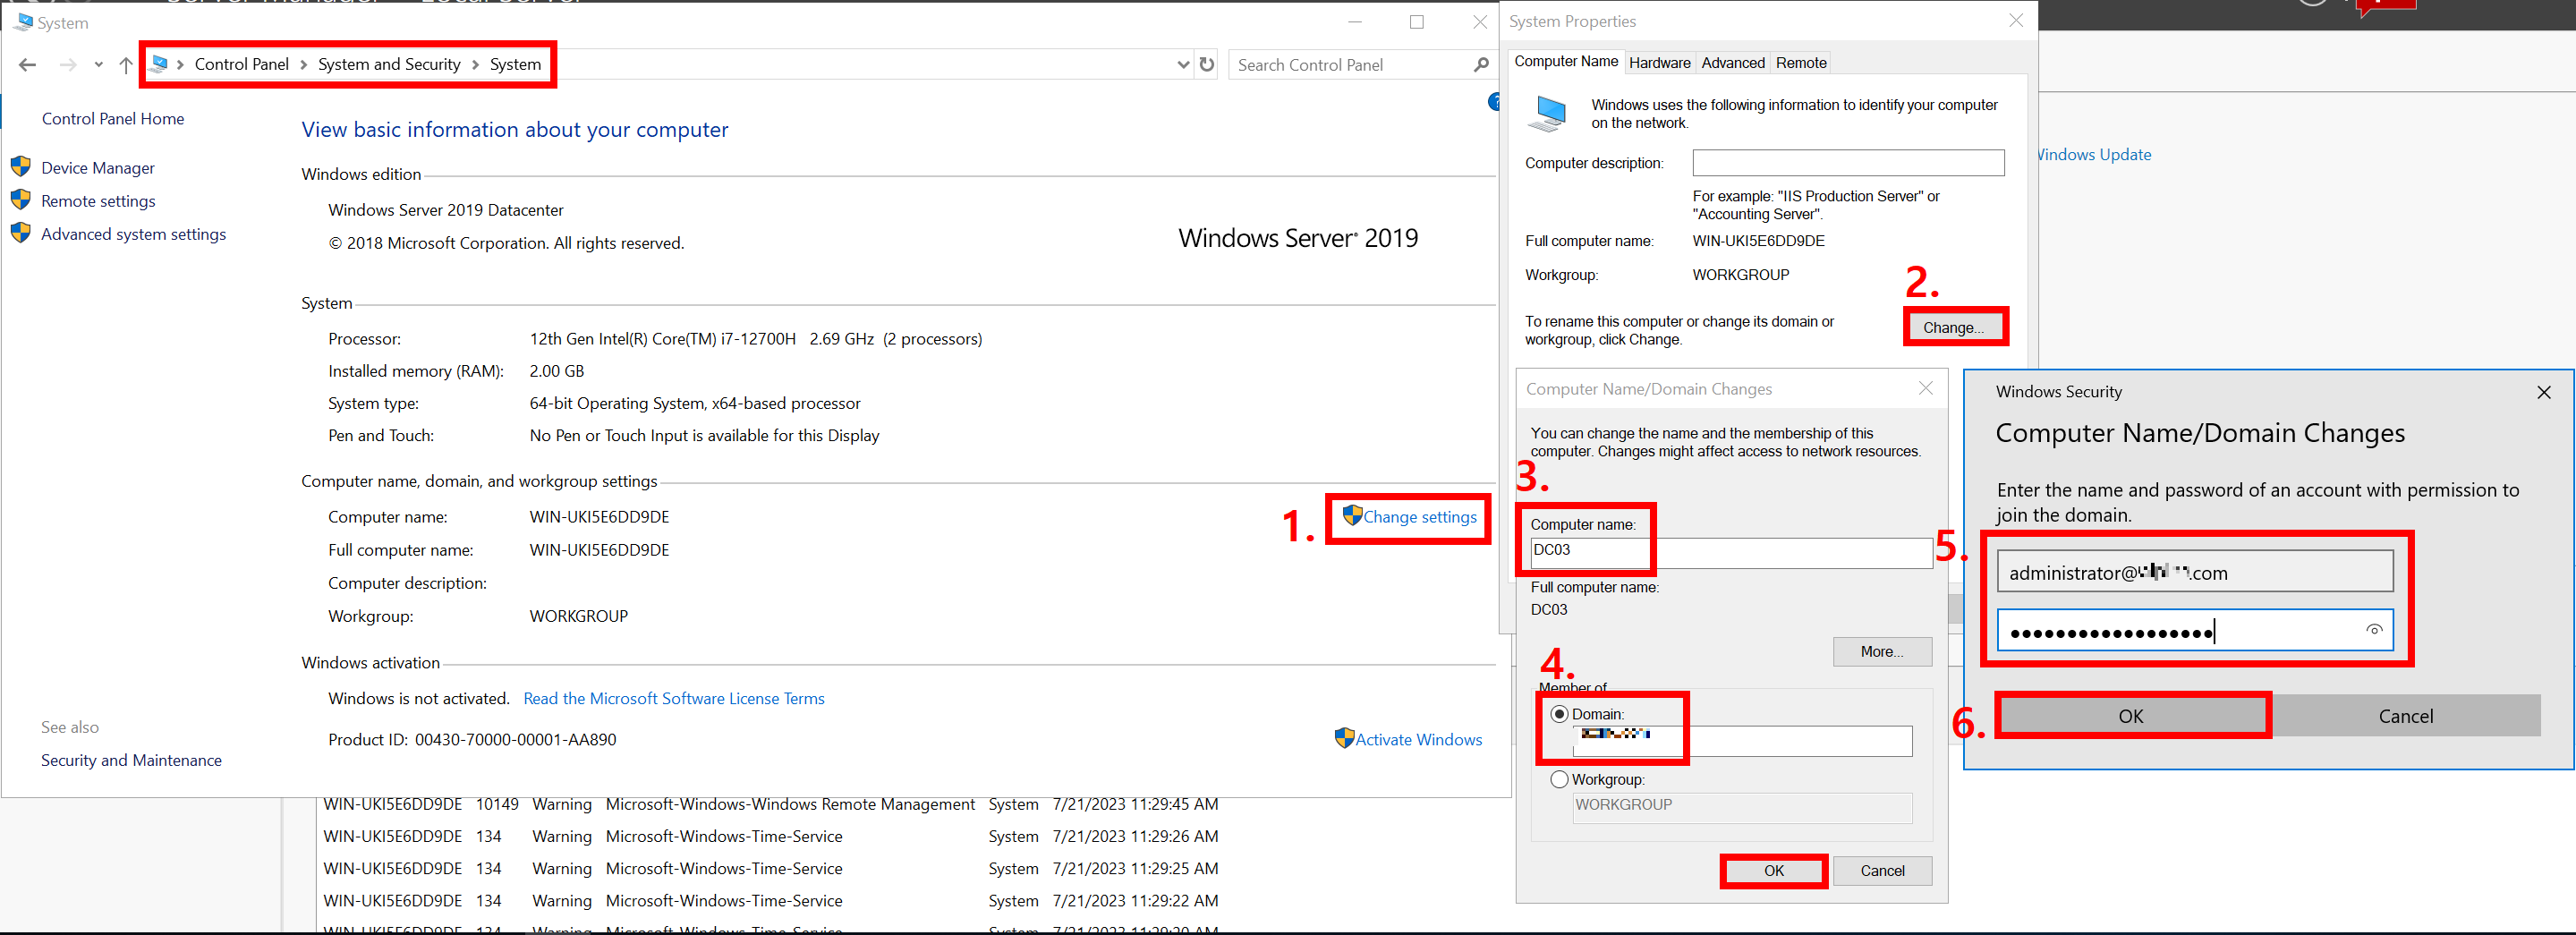The width and height of the screenshot is (2576, 935).
Task: Click the shield icon beside Advanced system settings
Action: pyautogui.click(x=20, y=232)
